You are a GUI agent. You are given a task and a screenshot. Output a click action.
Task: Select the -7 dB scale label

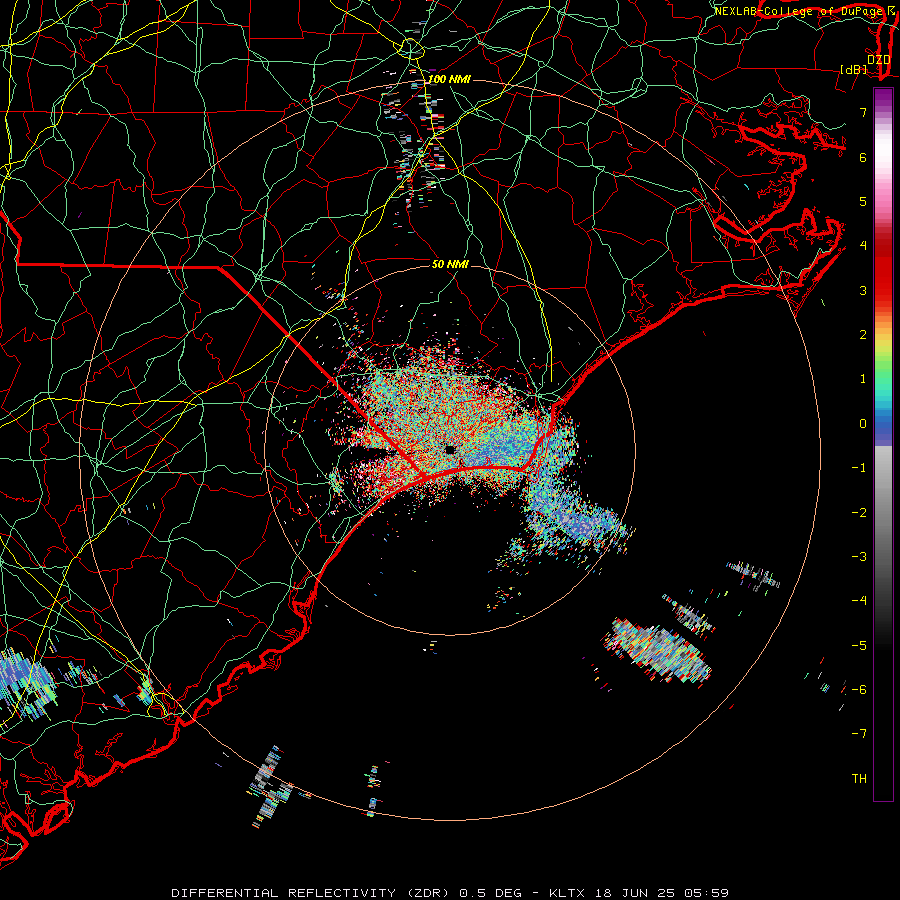(x=859, y=734)
